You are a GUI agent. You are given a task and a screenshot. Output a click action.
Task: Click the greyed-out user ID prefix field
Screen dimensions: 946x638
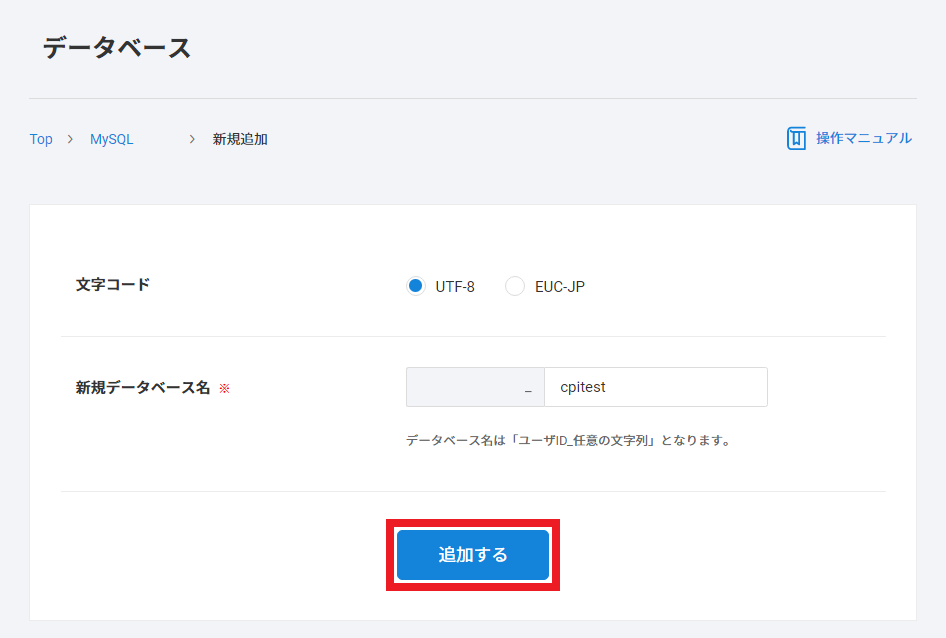click(465, 387)
